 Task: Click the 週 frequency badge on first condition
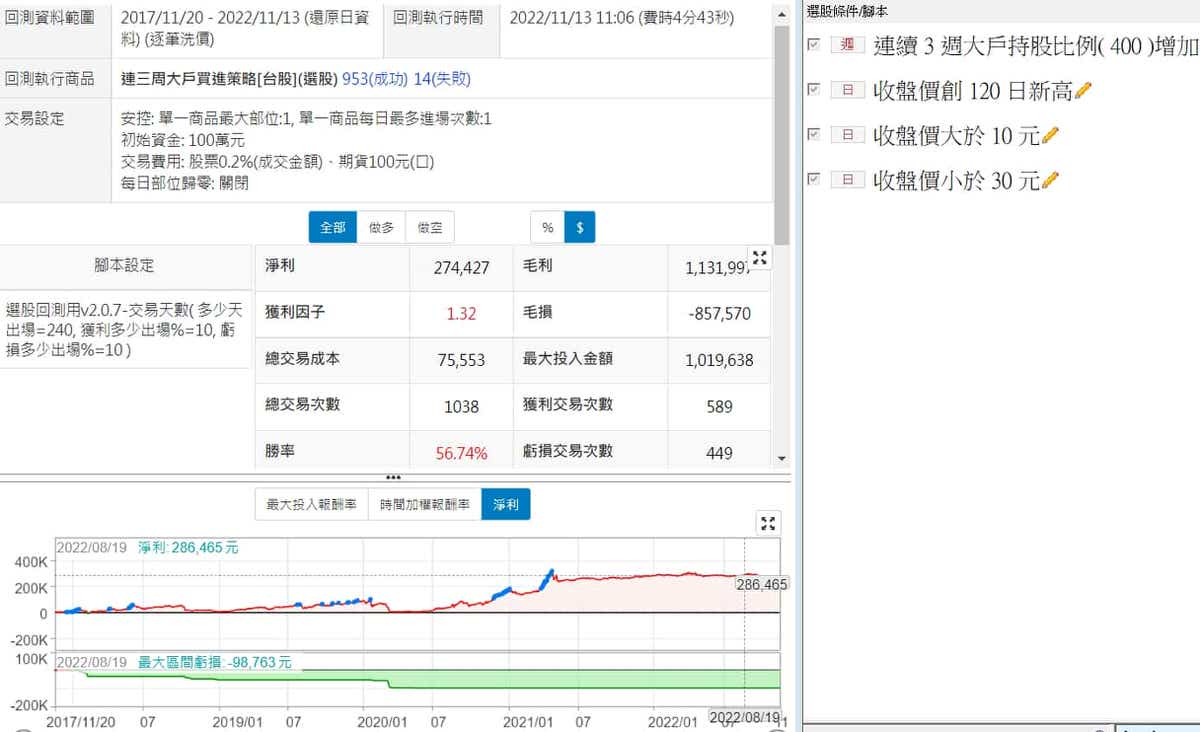pyautogui.click(x=848, y=45)
